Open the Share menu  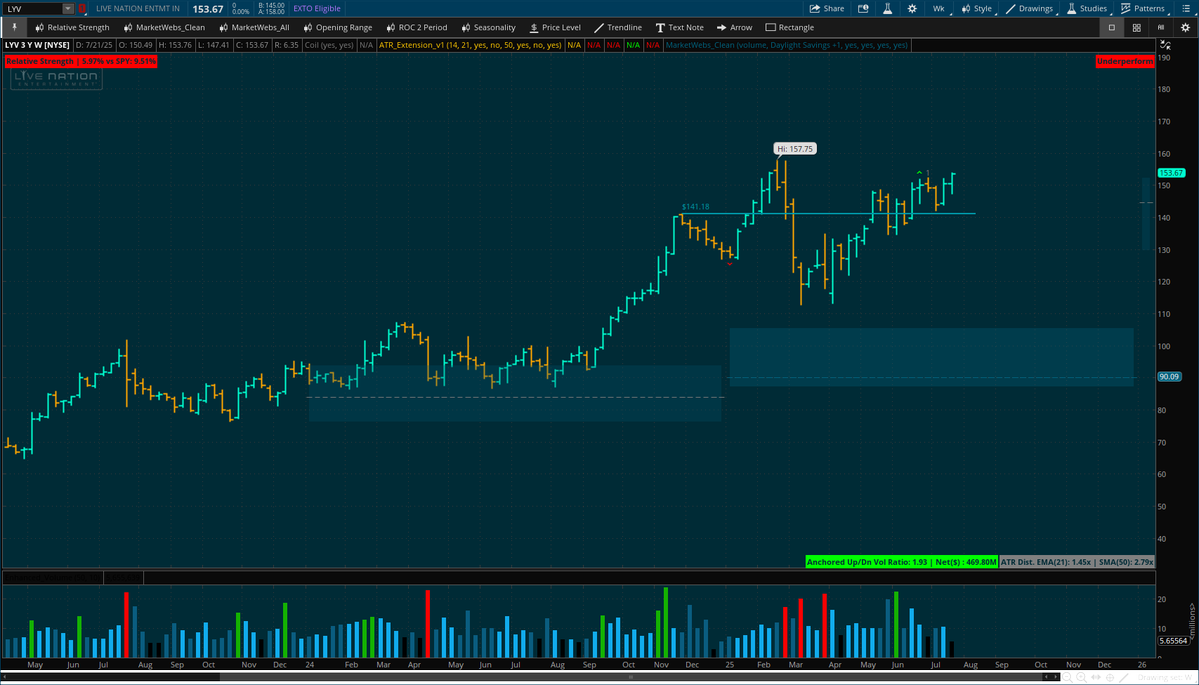coord(828,8)
